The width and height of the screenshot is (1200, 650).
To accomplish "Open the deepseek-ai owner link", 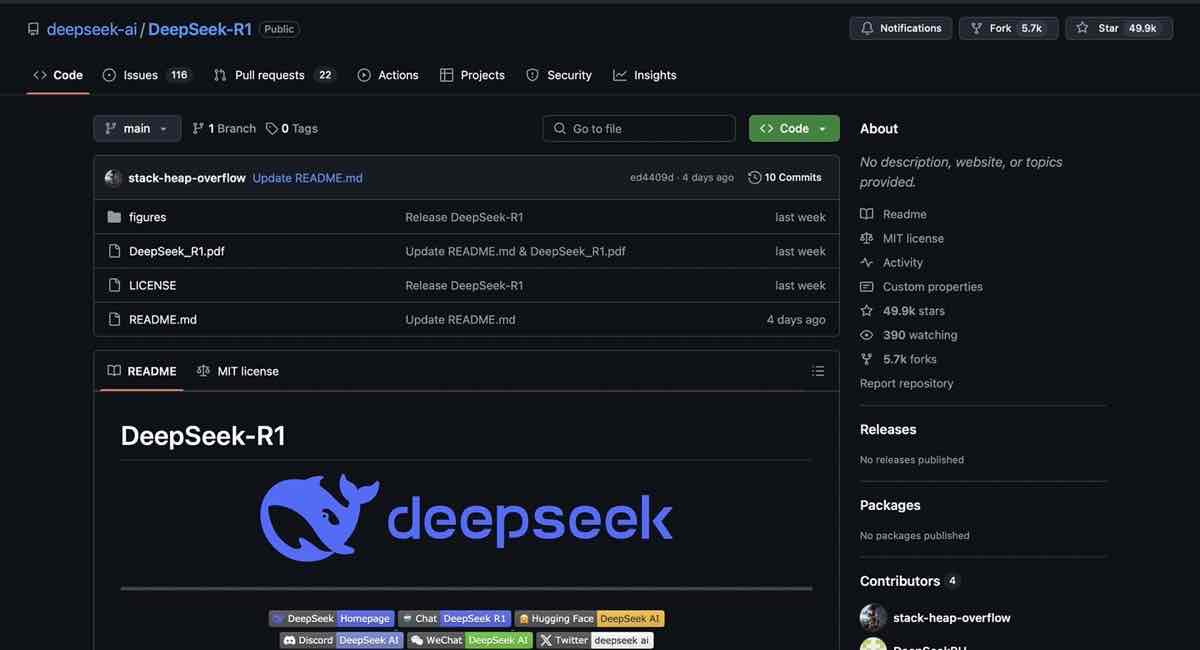I will tap(92, 29).
